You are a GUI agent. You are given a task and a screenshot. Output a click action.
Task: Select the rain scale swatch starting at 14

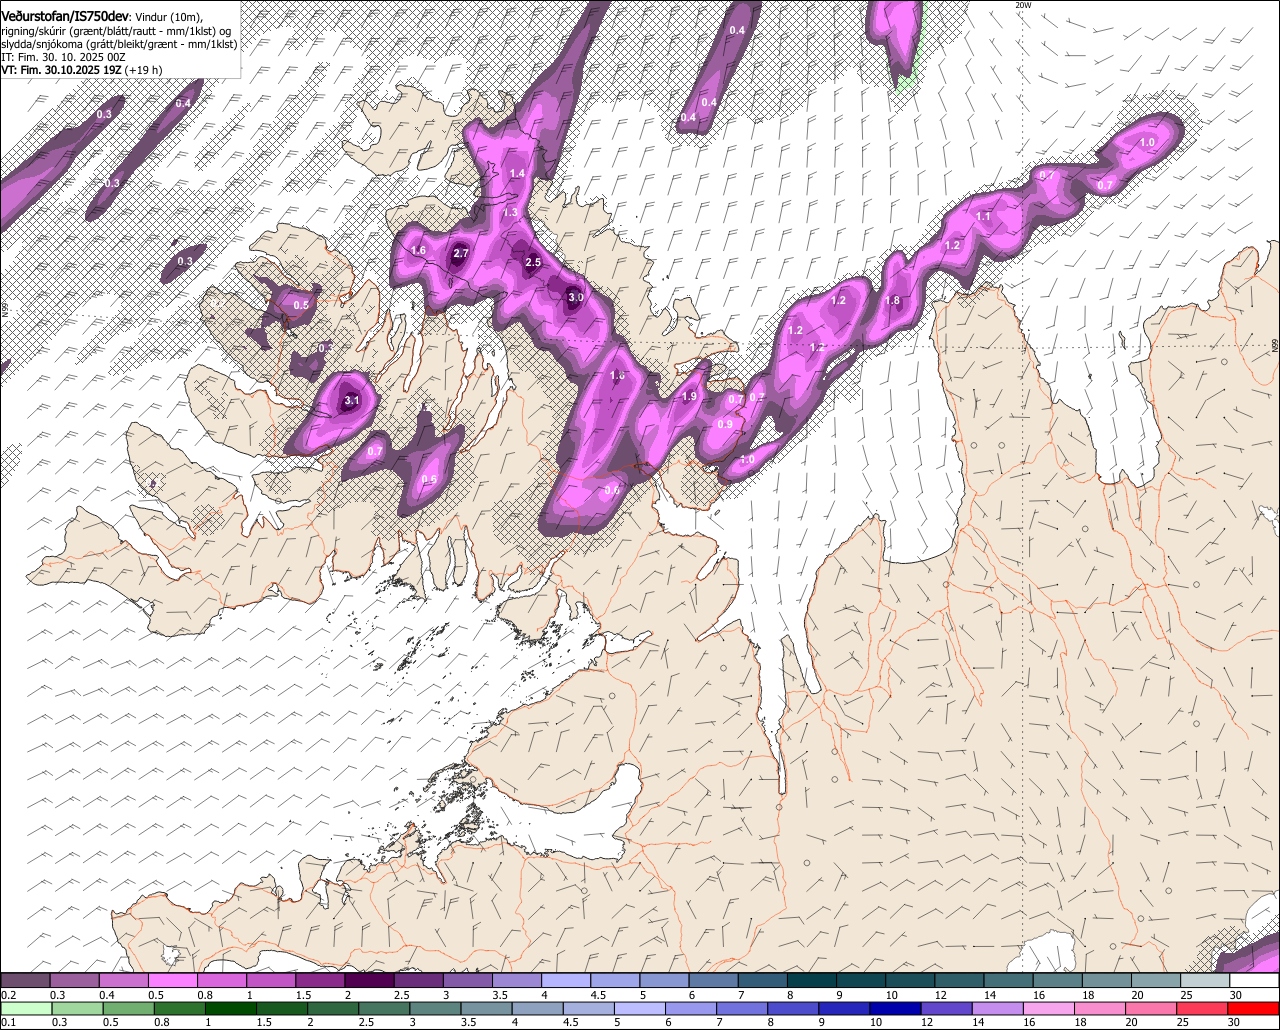point(998,1008)
